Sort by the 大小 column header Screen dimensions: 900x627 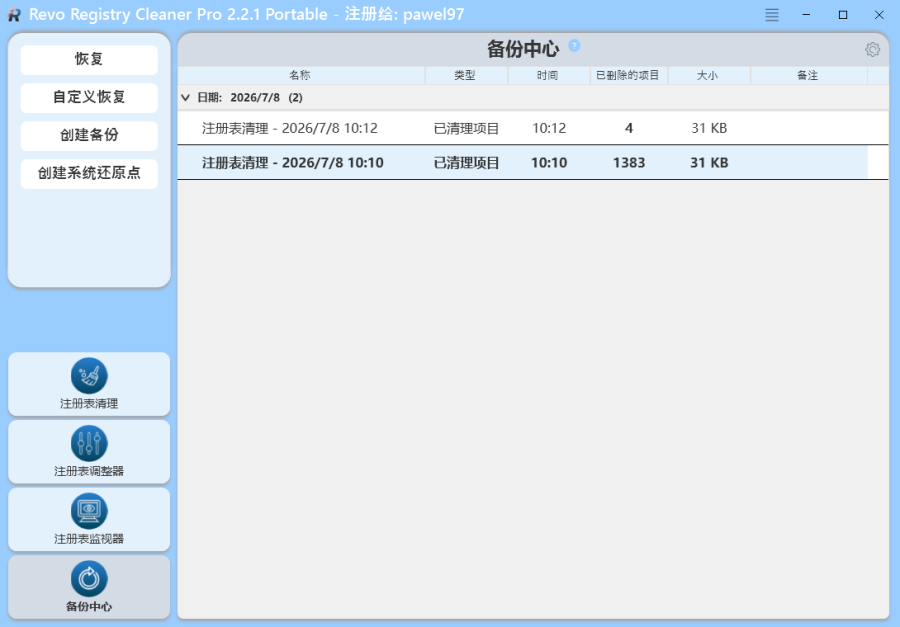tap(709, 75)
